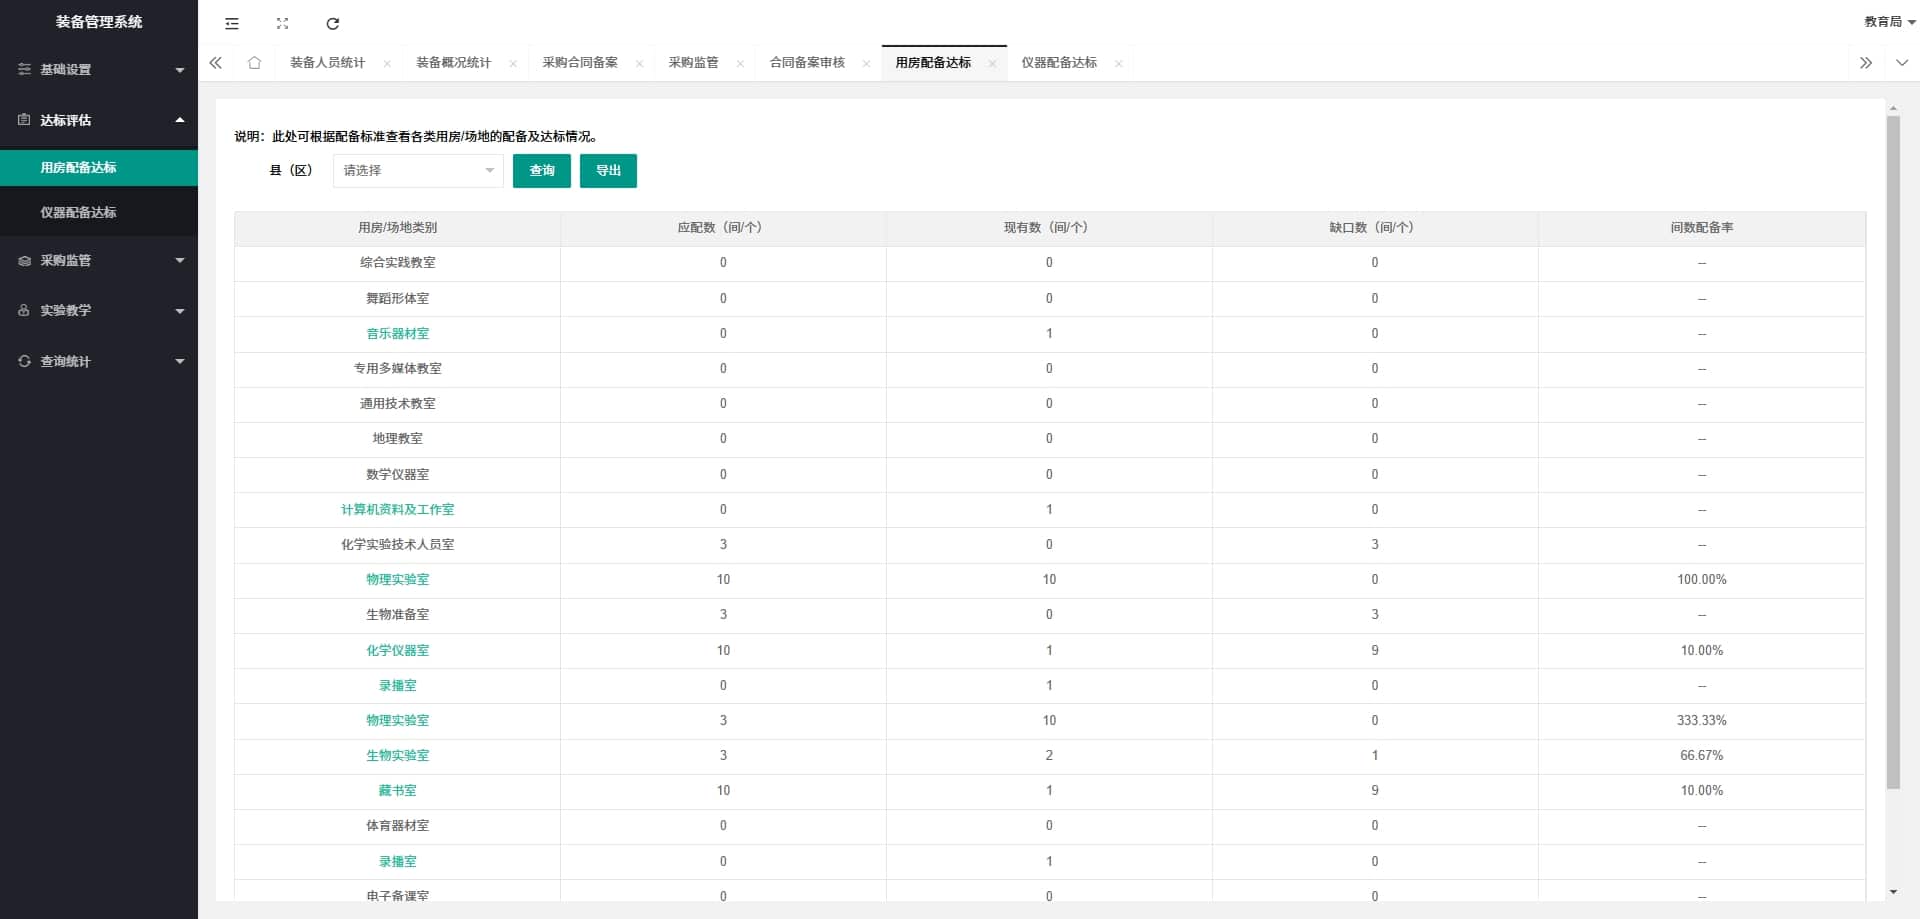Go to the home tab icon
The height and width of the screenshot is (919, 1920).
(254, 63)
